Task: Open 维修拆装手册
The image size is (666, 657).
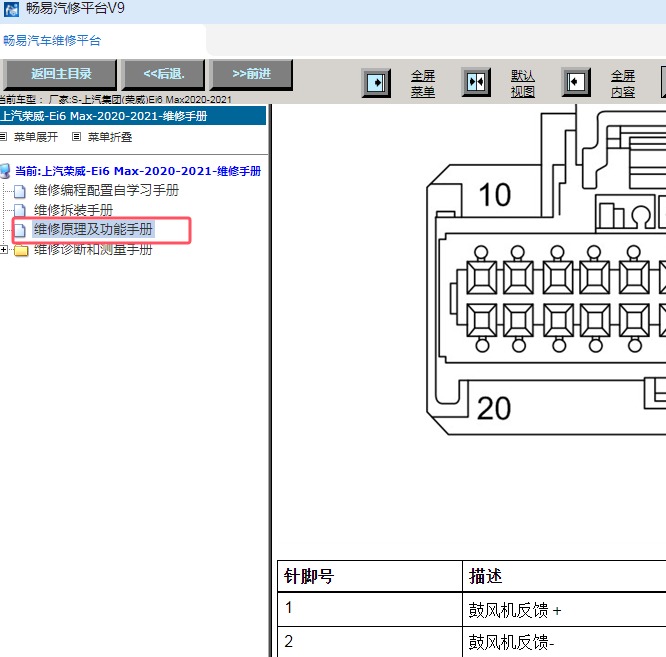Action: (x=73, y=210)
